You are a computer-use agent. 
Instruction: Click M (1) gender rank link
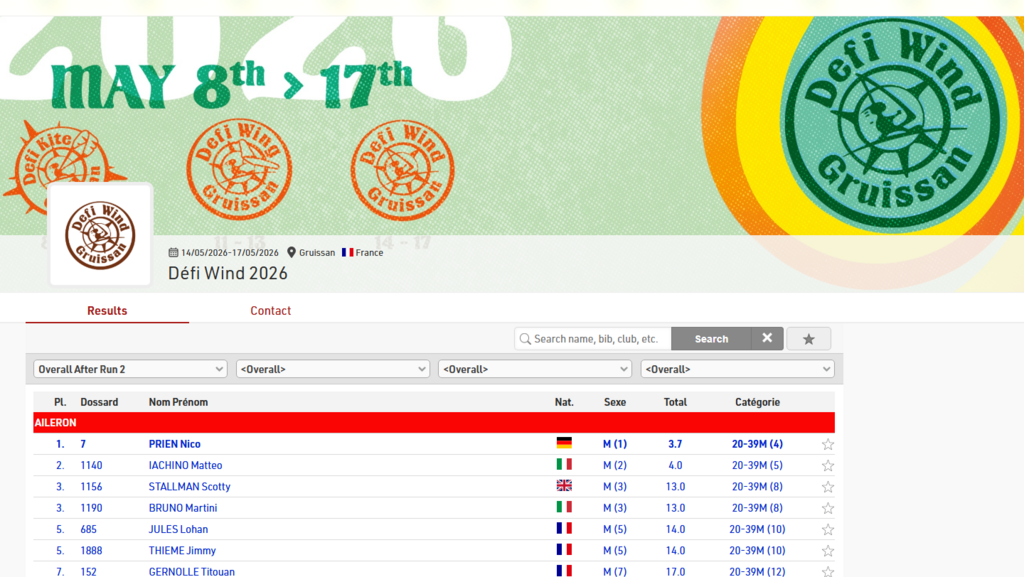click(x=615, y=444)
